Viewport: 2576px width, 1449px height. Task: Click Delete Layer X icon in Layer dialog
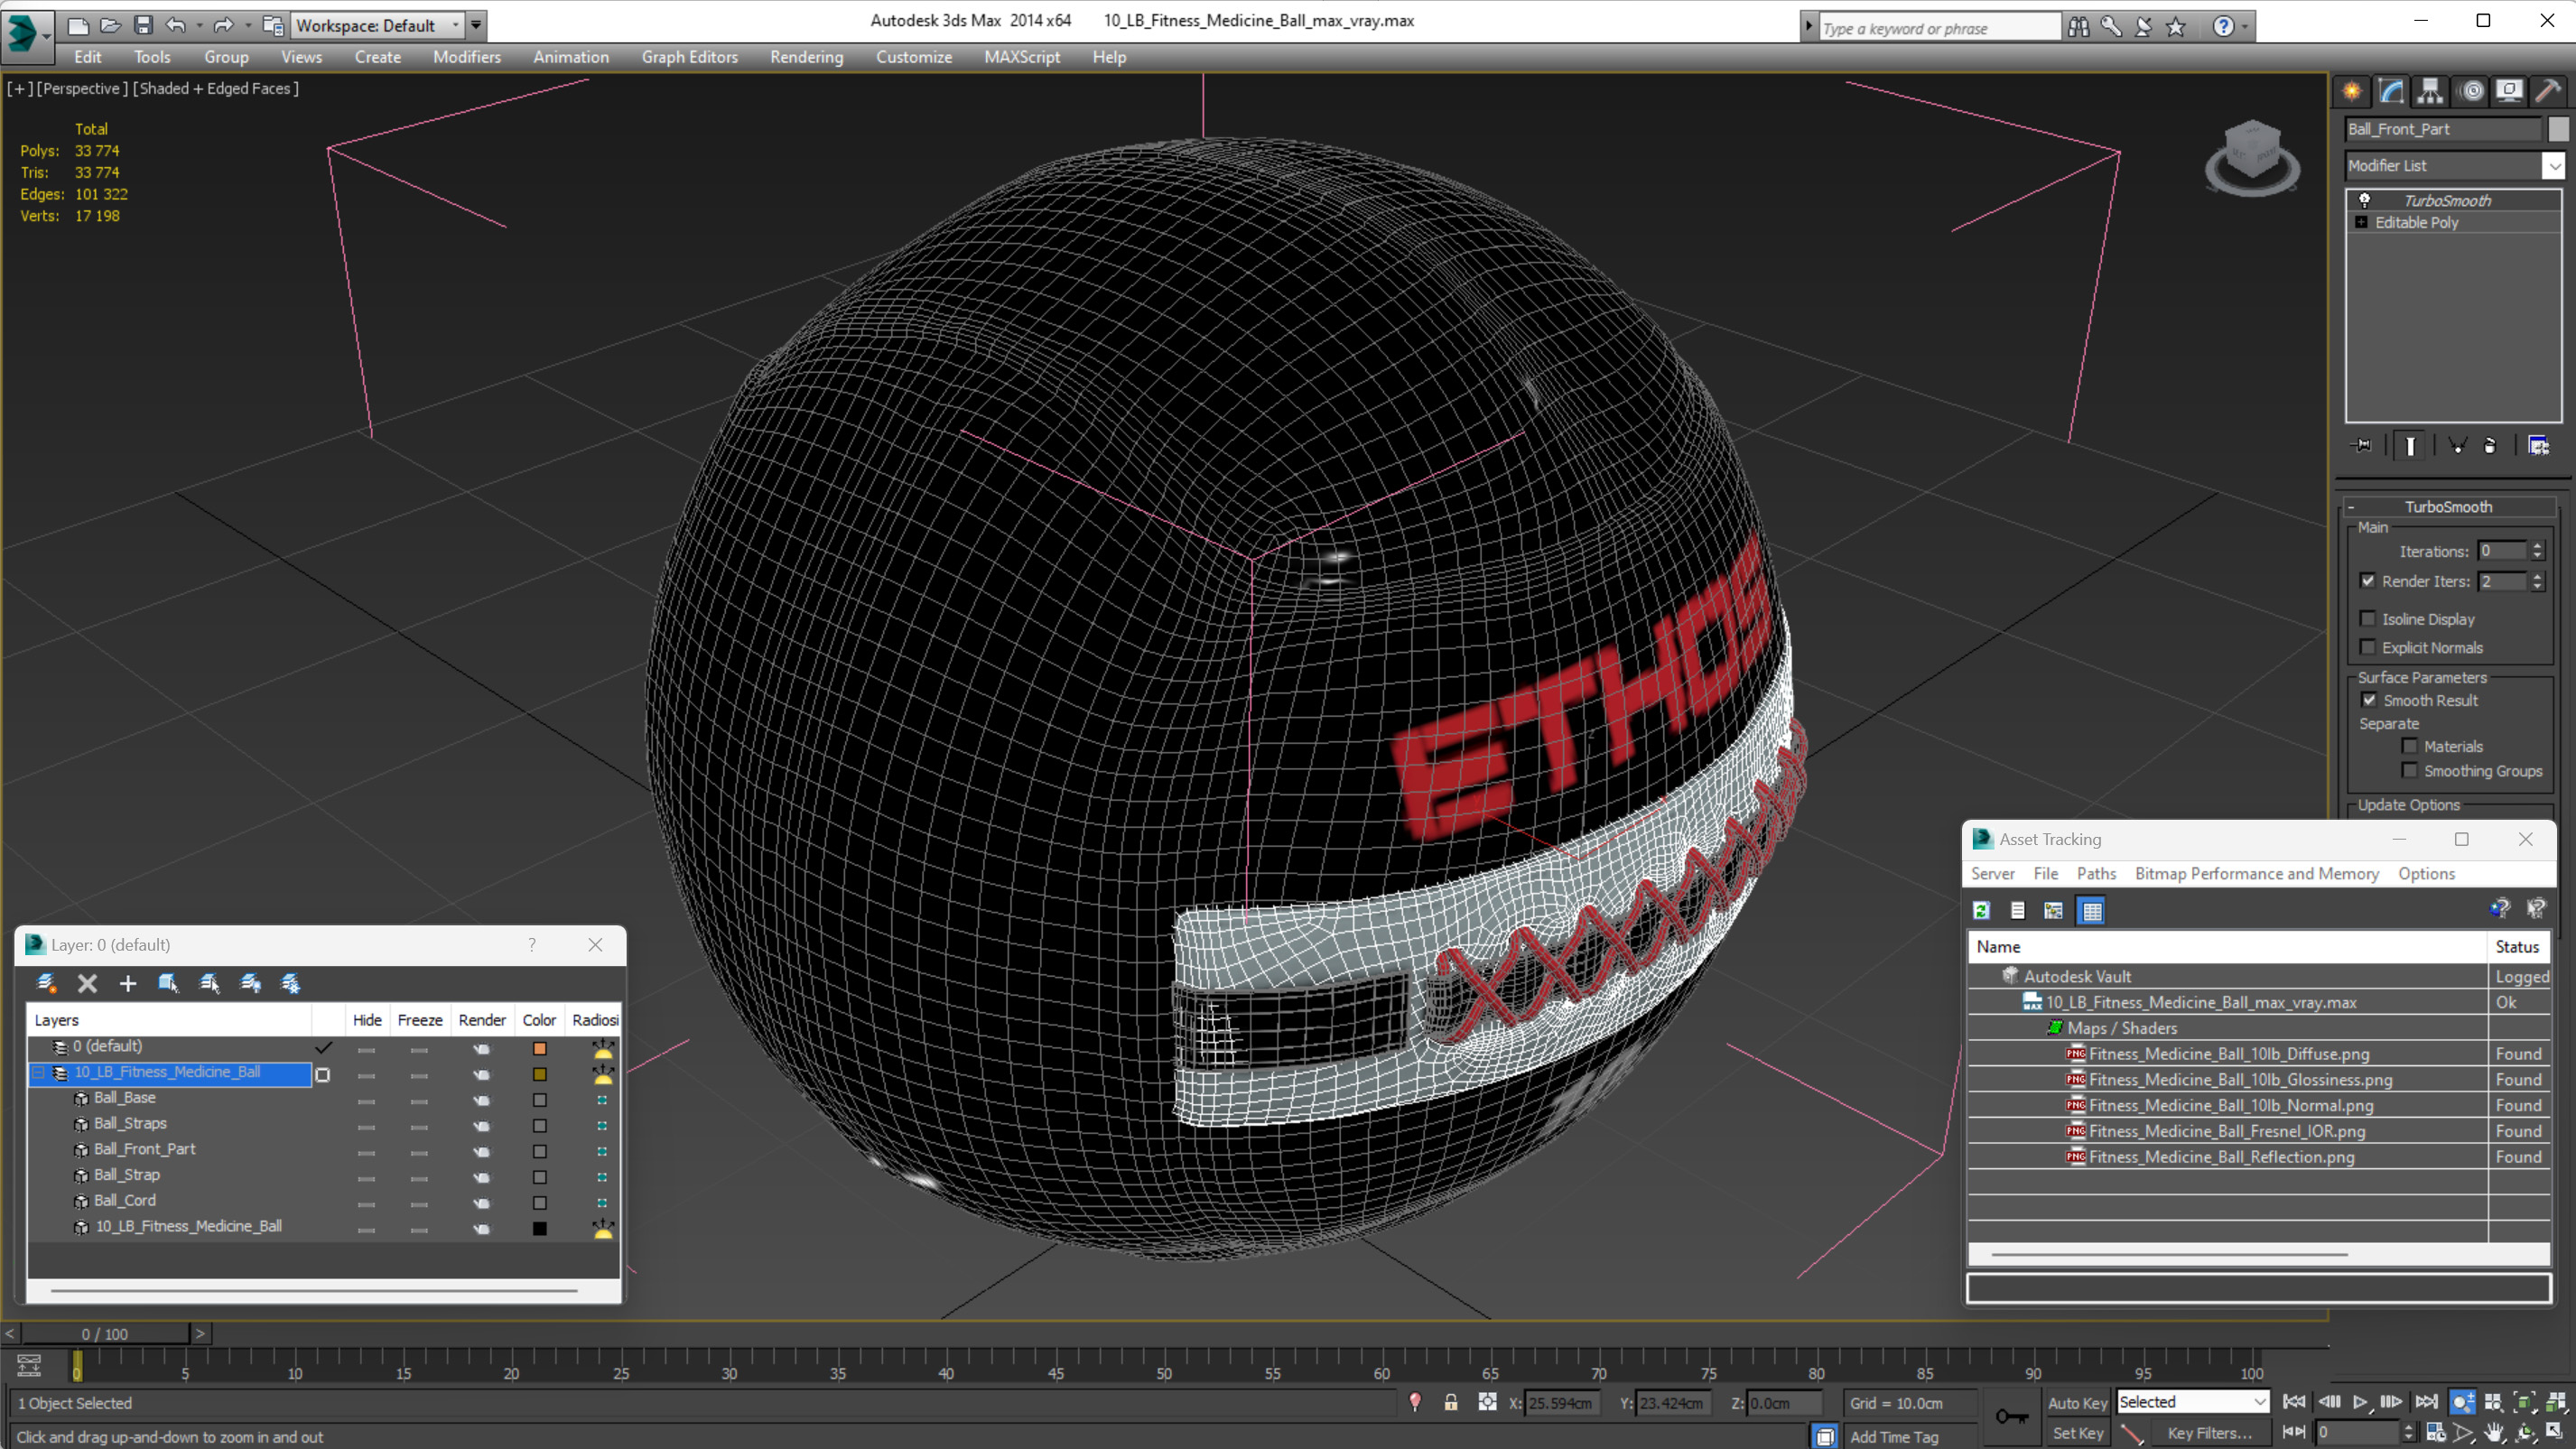[x=87, y=983]
